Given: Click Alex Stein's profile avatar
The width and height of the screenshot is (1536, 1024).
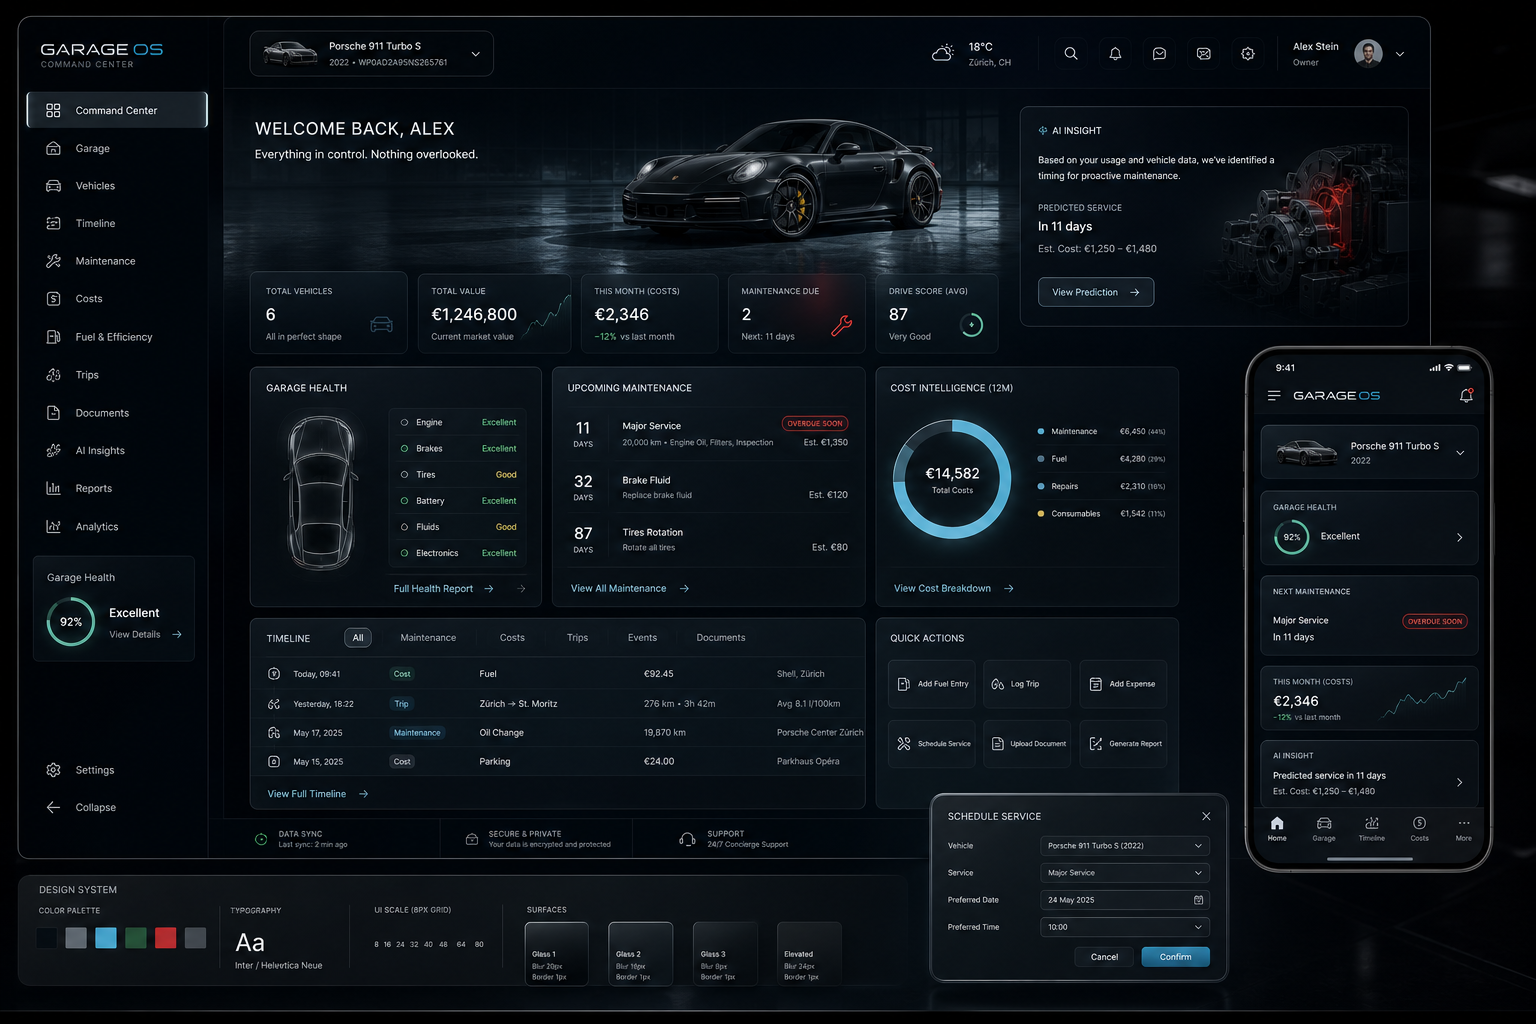Looking at the screenshot, I should pyautogui.click(x=1368, y=54).
